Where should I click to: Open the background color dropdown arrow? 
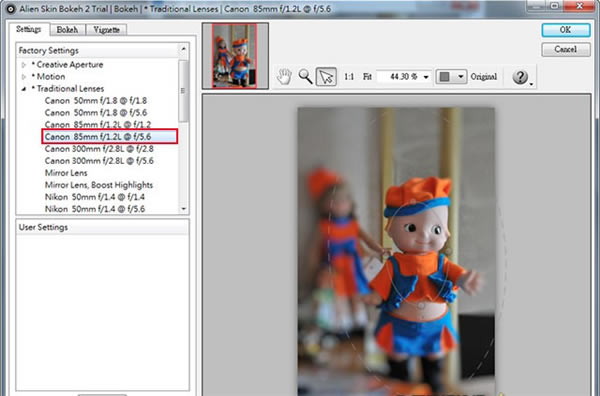pos(461,77)
